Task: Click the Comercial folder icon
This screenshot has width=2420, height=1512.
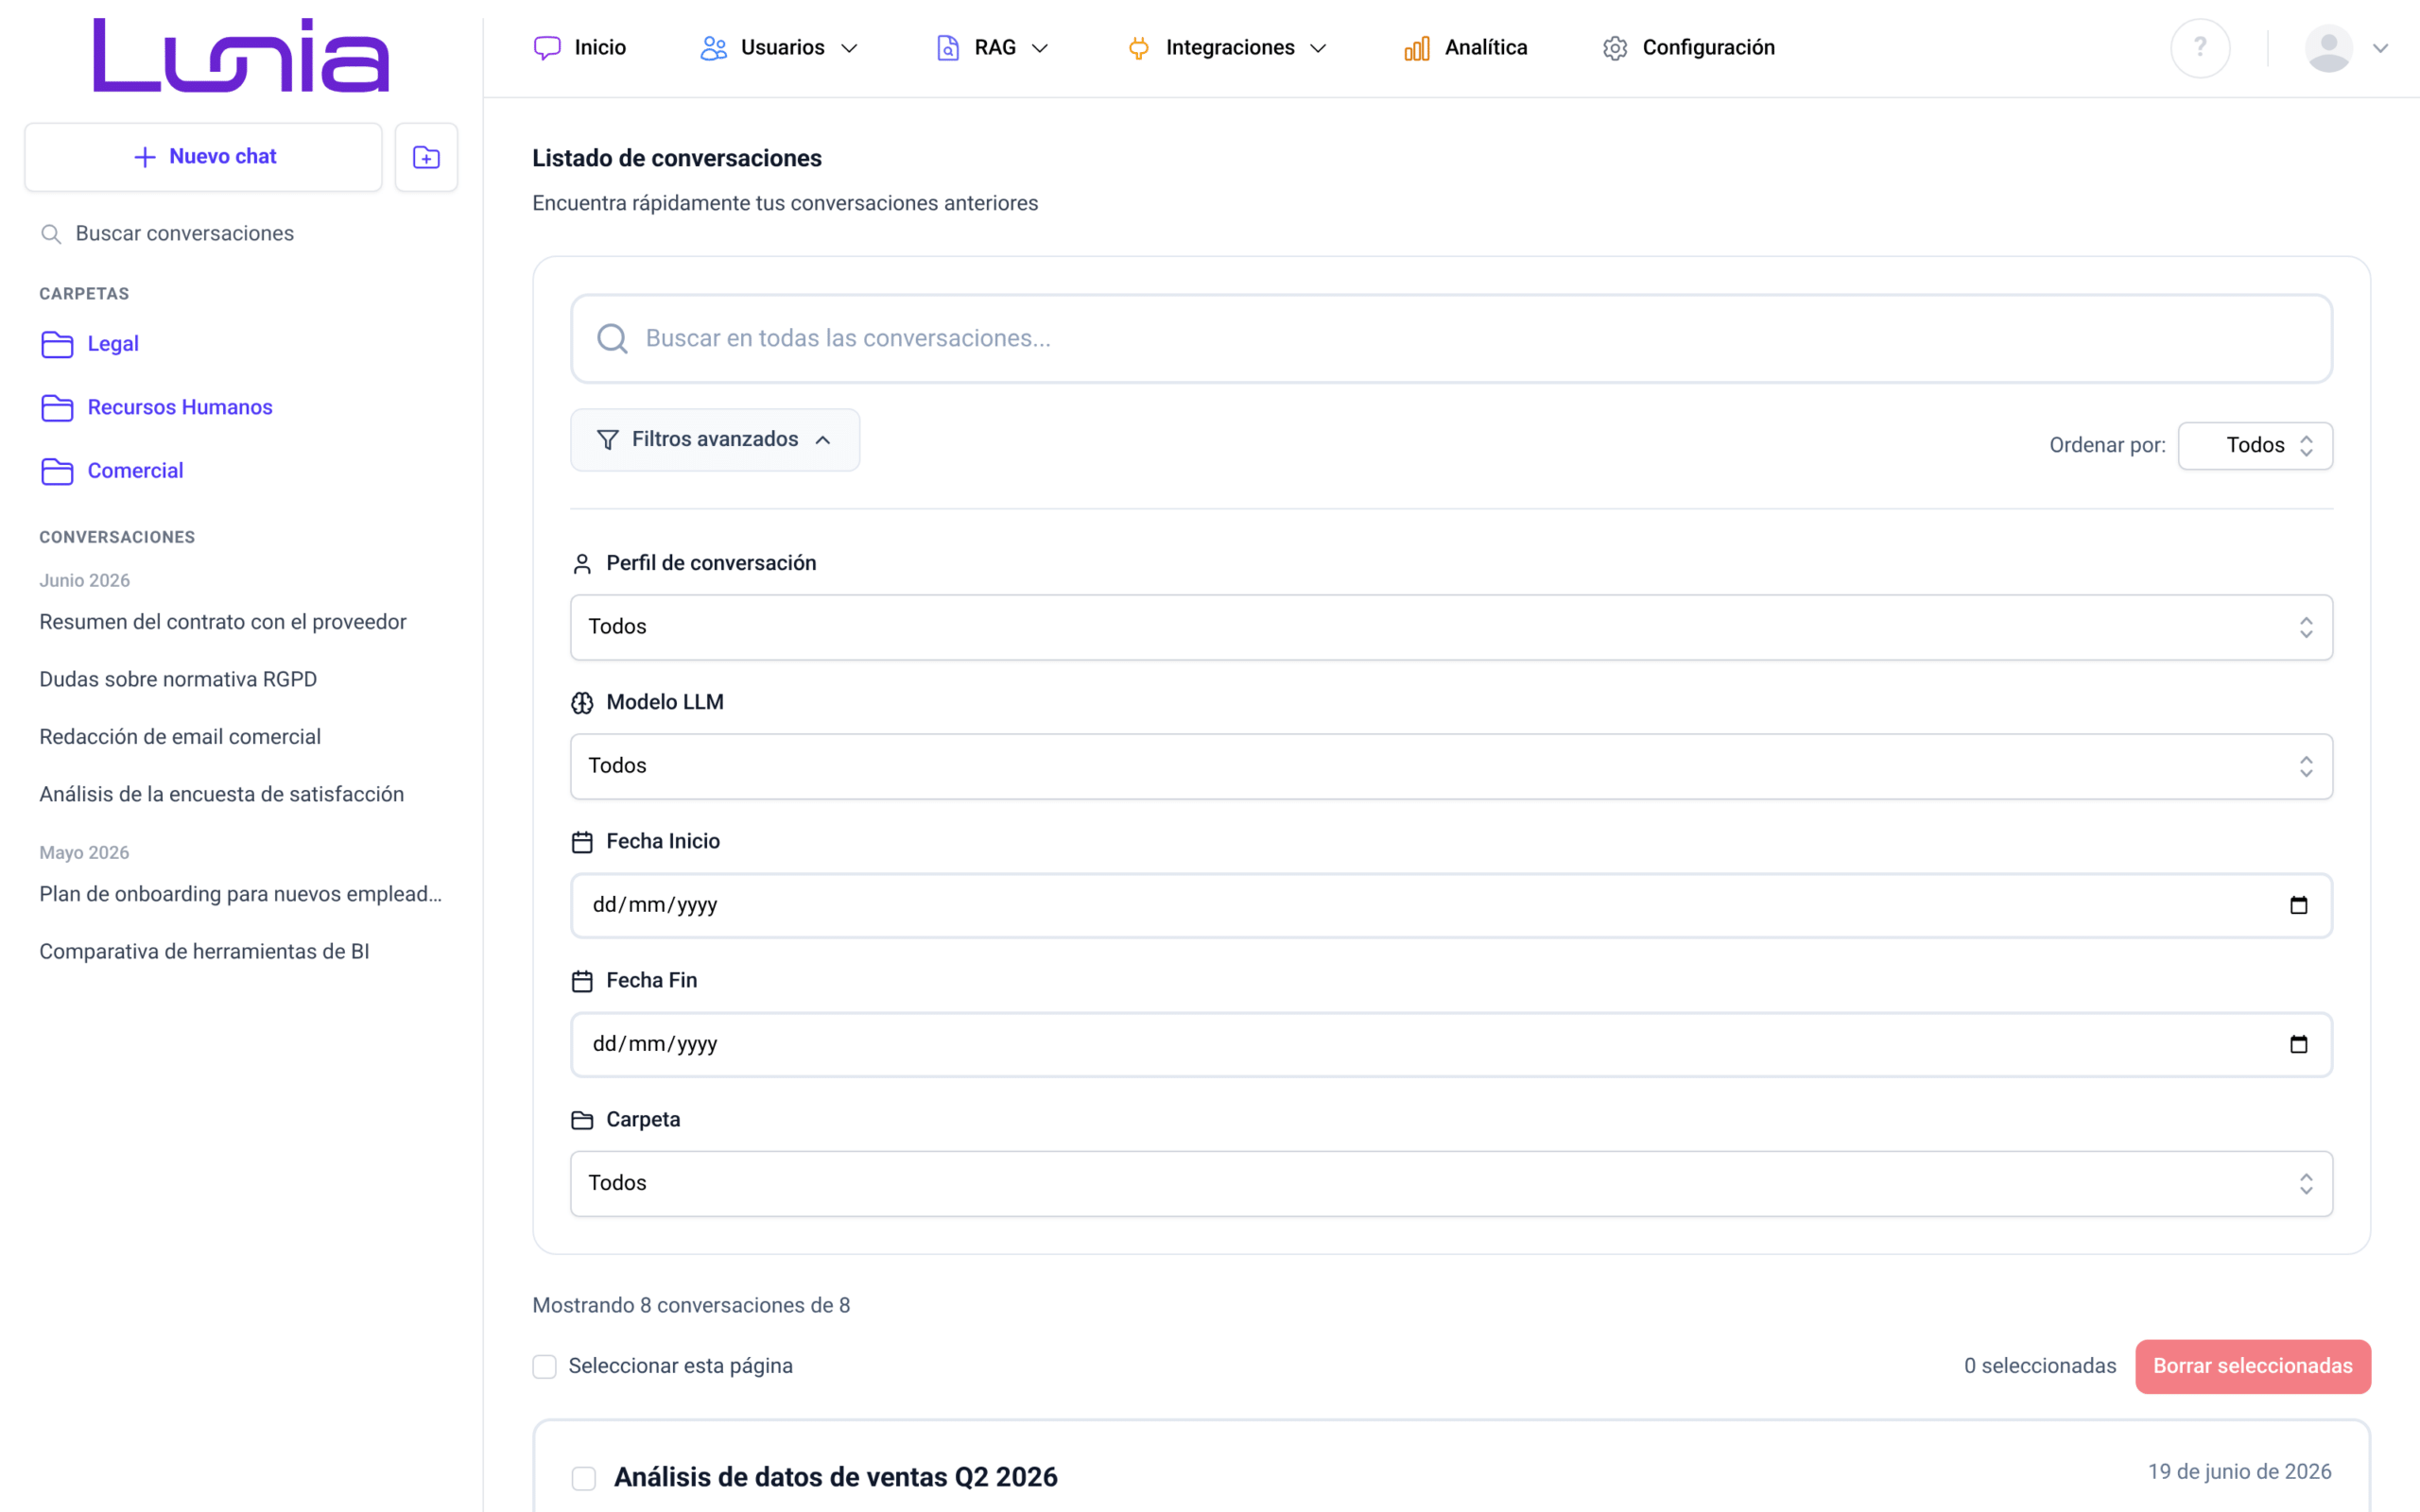Action: [x=57, y=471]
